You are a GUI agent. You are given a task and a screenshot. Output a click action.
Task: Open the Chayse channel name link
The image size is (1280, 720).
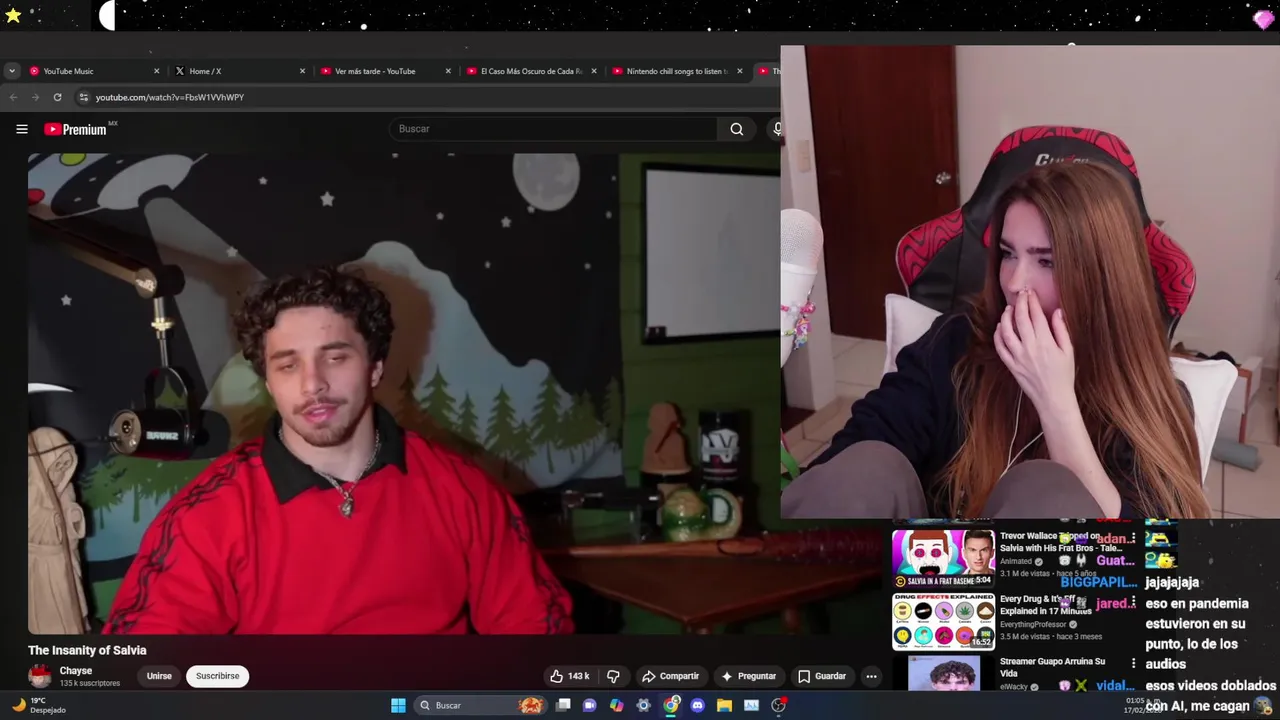76,671
